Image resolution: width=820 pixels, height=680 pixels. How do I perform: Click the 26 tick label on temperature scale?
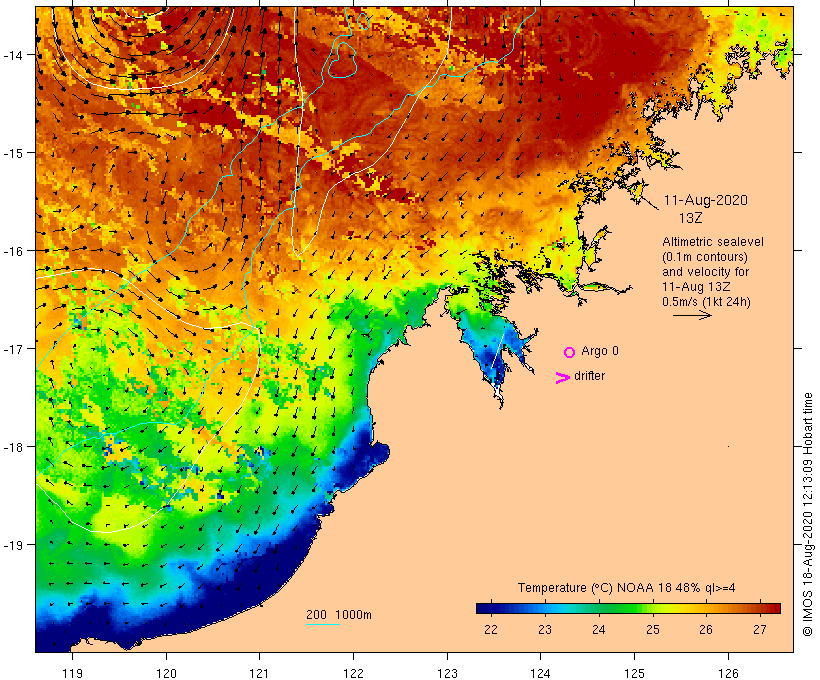706,629
